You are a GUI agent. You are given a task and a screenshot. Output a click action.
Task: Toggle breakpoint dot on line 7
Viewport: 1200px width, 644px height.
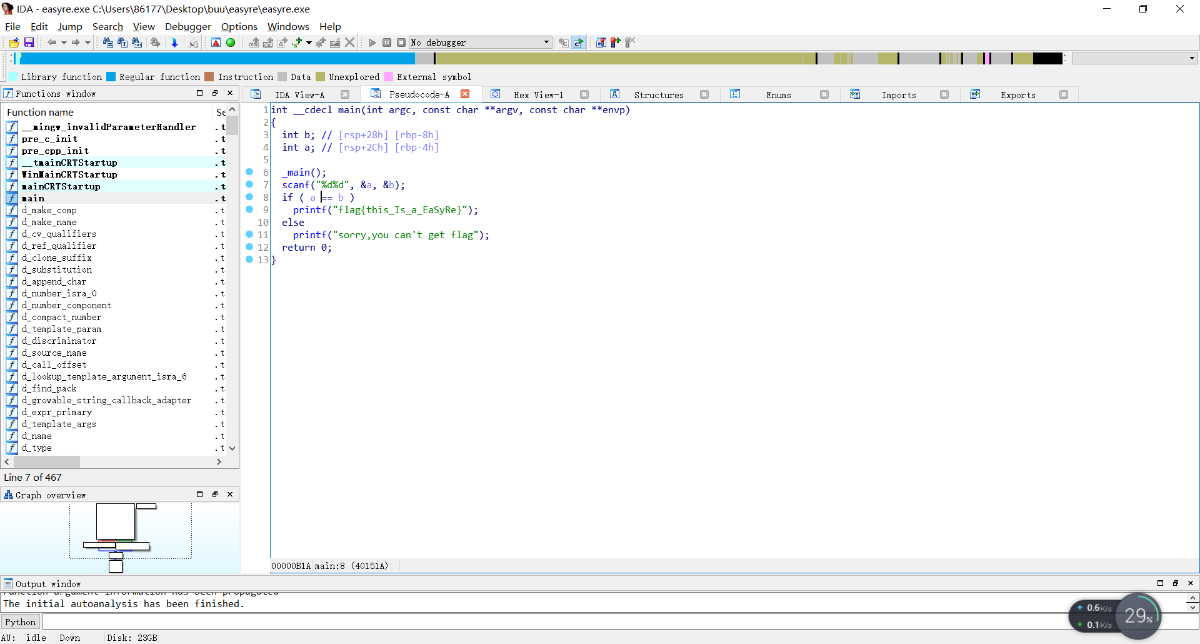(249, 185)
